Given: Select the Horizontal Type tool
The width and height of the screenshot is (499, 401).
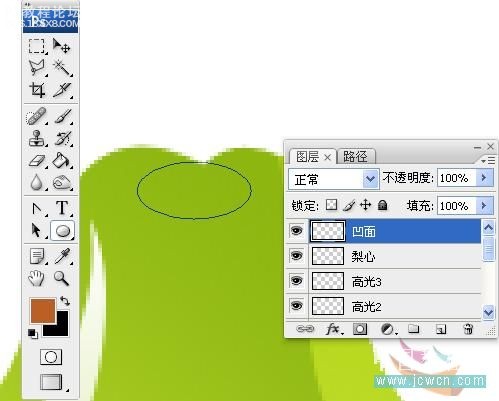Looking at the screenshot, I should pyautogui.click(x=62, y=208).
